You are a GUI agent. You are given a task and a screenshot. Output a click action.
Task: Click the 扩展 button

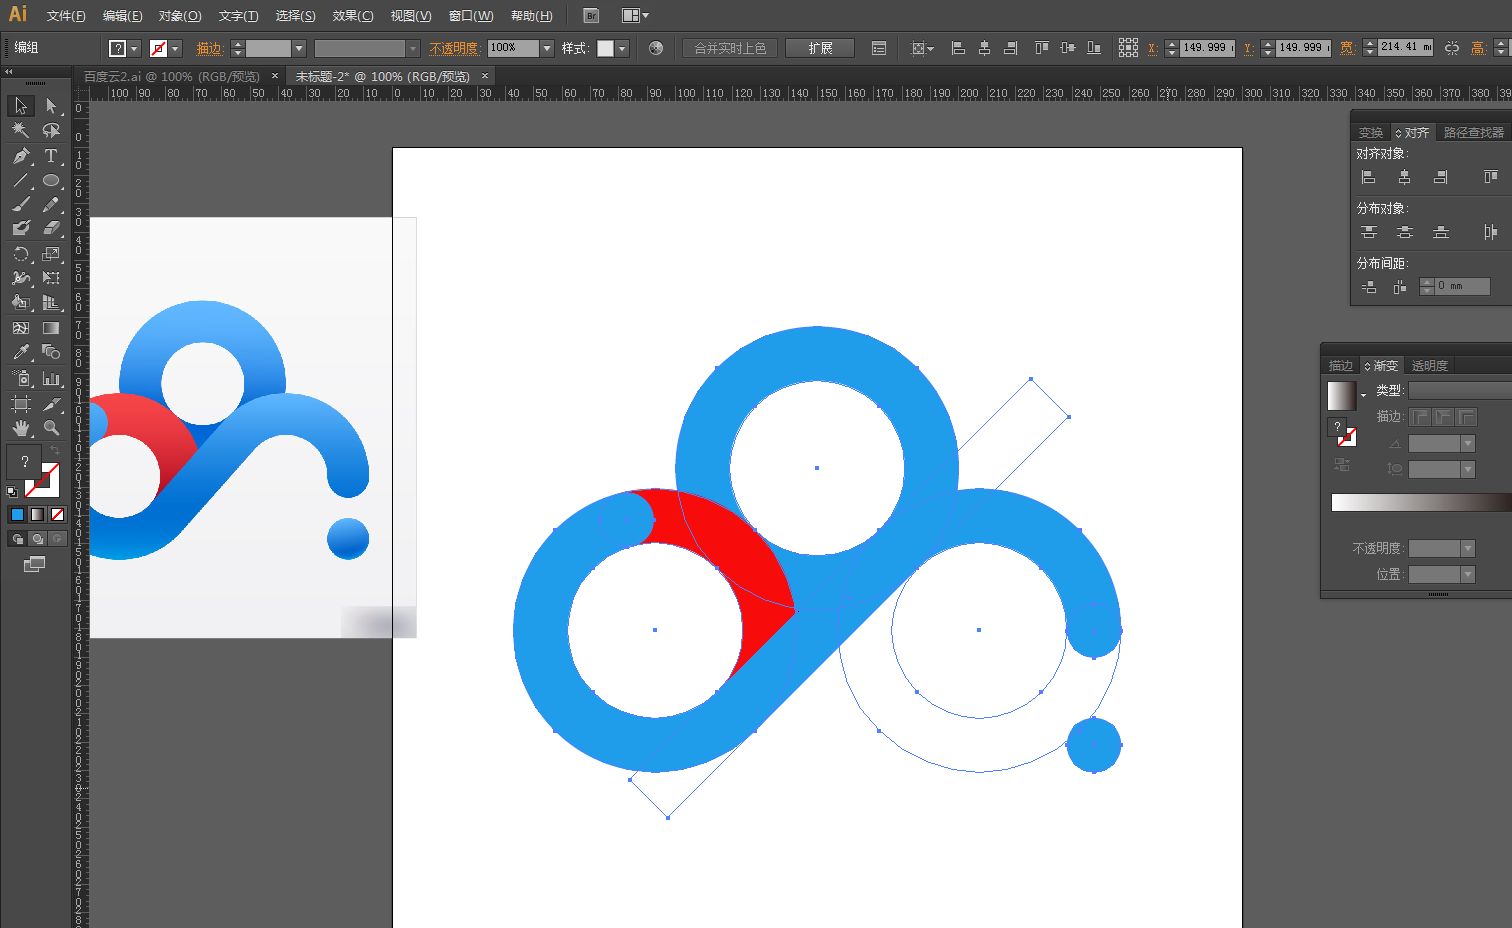pos(820,48)
